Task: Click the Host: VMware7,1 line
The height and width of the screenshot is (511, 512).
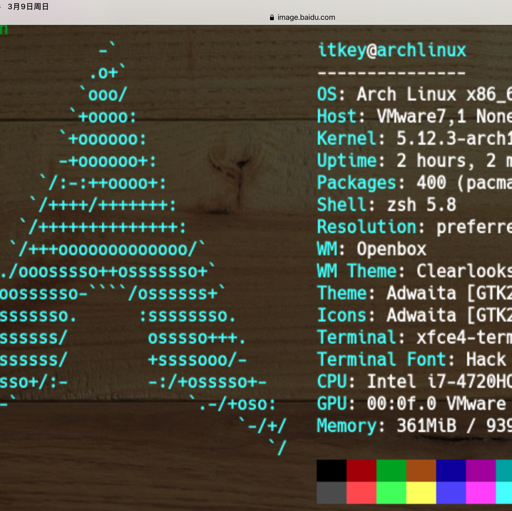Action: coord(414,117)
